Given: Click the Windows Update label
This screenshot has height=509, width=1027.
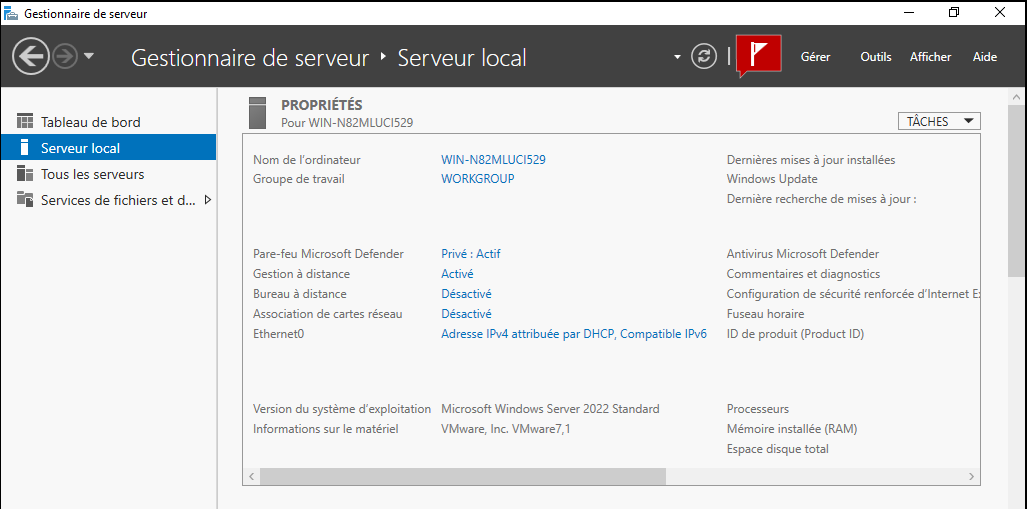Looking at the screenshot, I should tap(772, 178).
